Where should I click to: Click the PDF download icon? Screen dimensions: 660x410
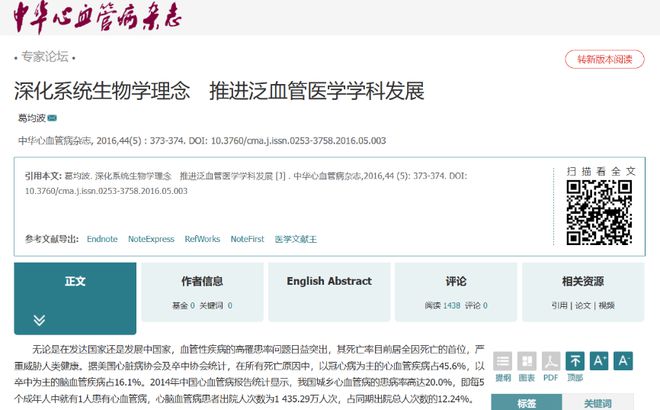(551, 361)
